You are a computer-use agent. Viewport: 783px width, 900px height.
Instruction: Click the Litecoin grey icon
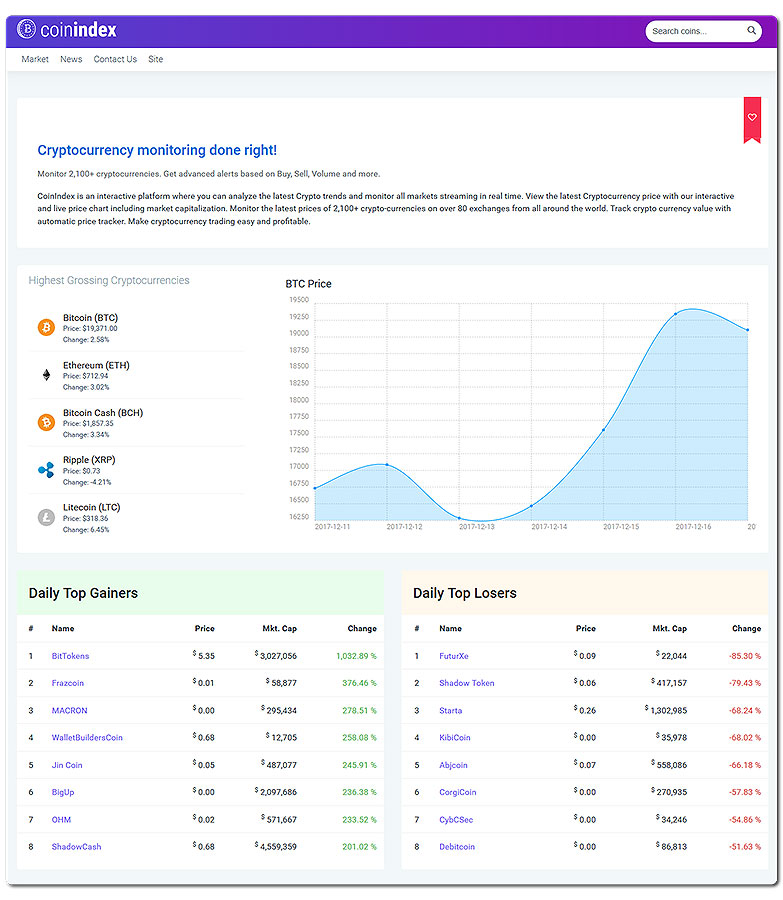(x=46, y=517)
